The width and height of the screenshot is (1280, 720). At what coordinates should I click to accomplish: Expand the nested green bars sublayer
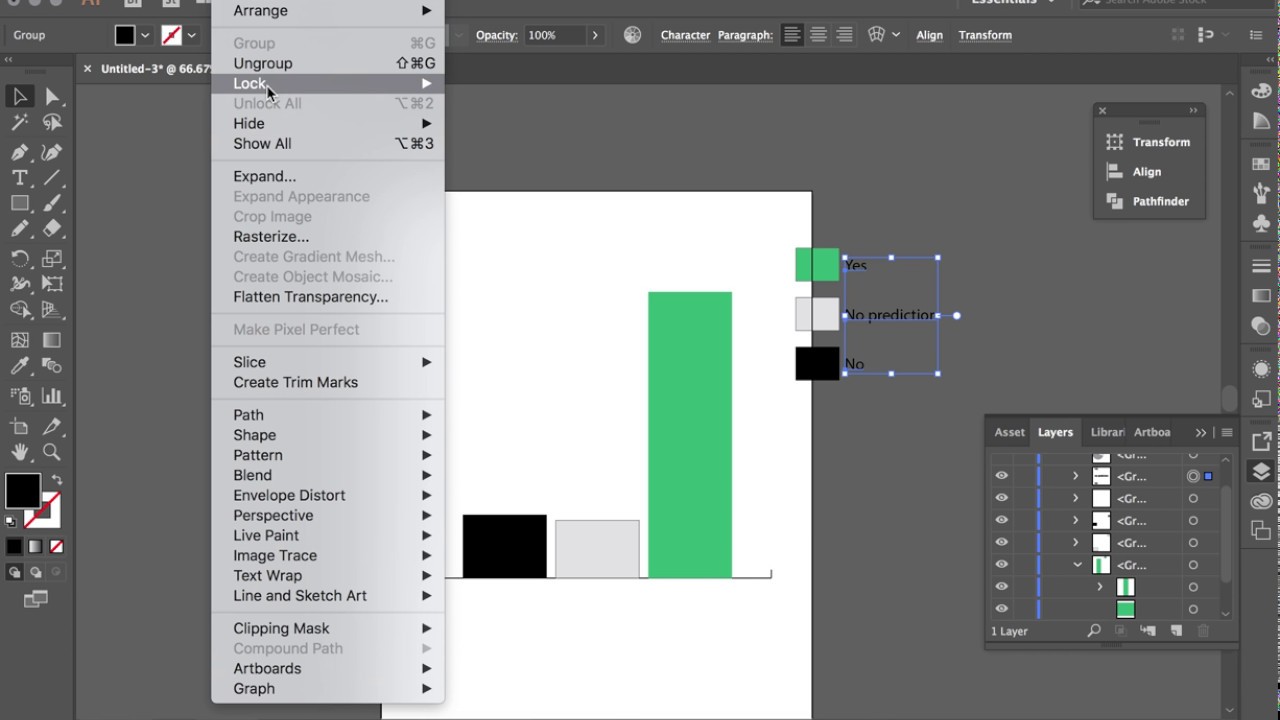(x=1100, y=587)
